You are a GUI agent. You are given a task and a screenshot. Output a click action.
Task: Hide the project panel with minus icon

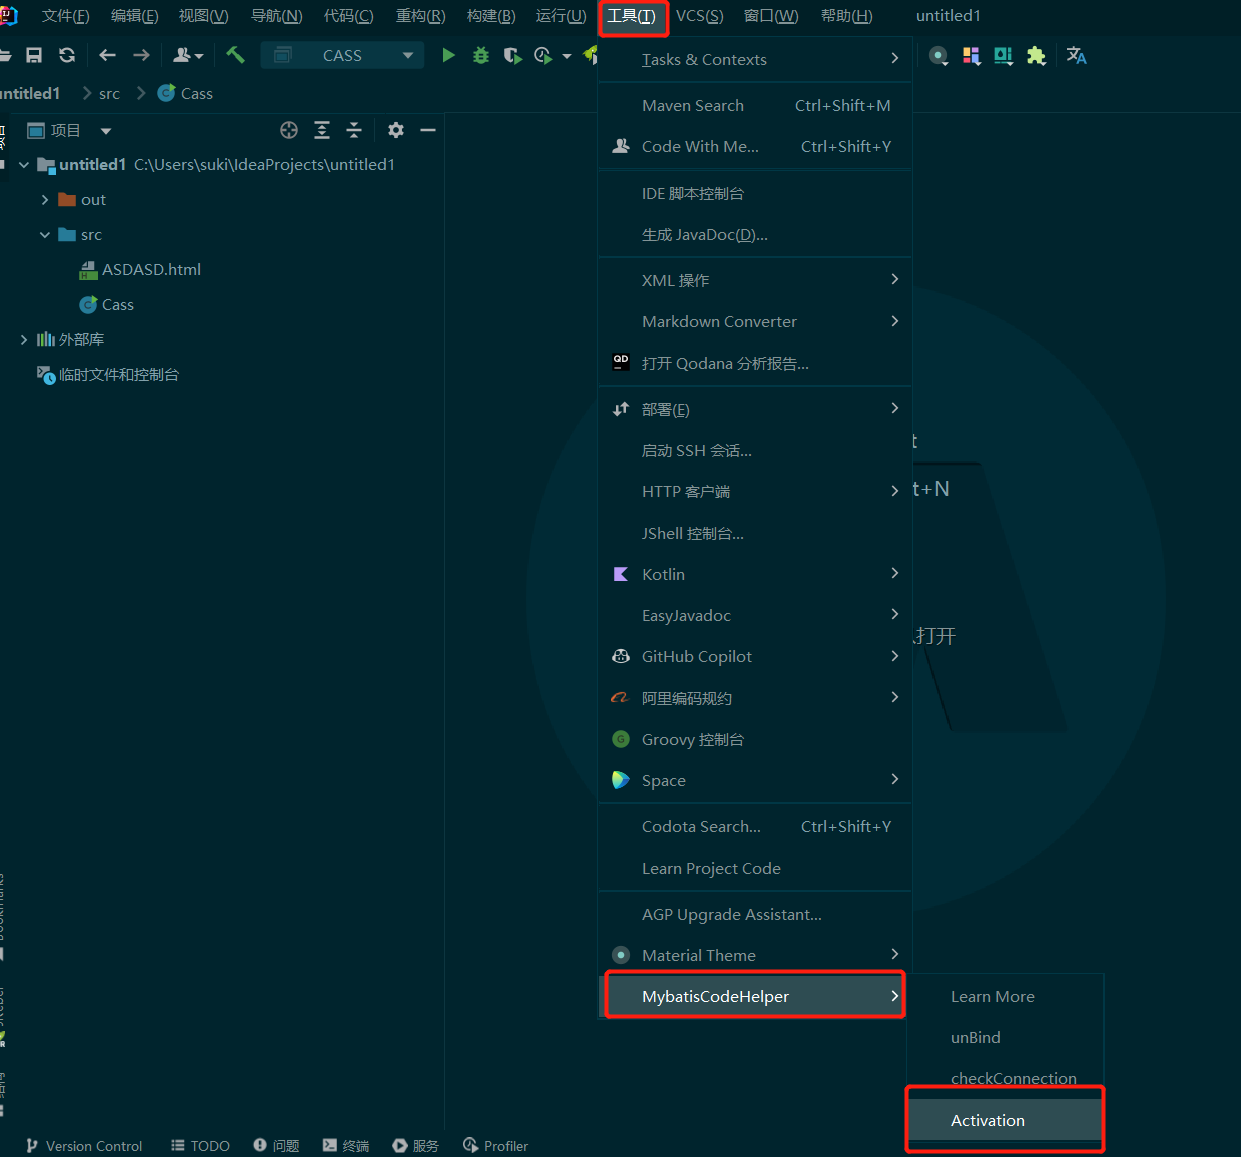428,130
